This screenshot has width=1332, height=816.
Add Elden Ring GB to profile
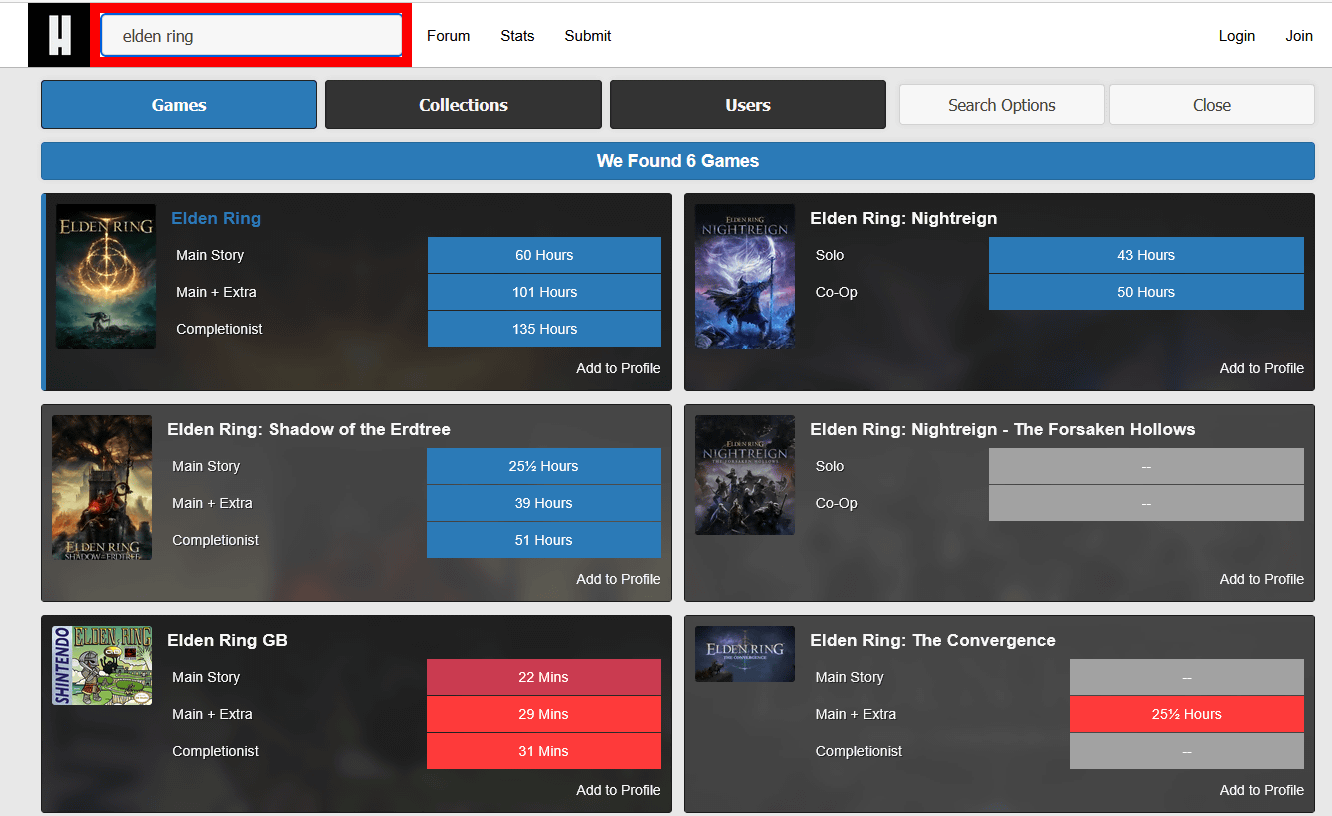point(618,790)
